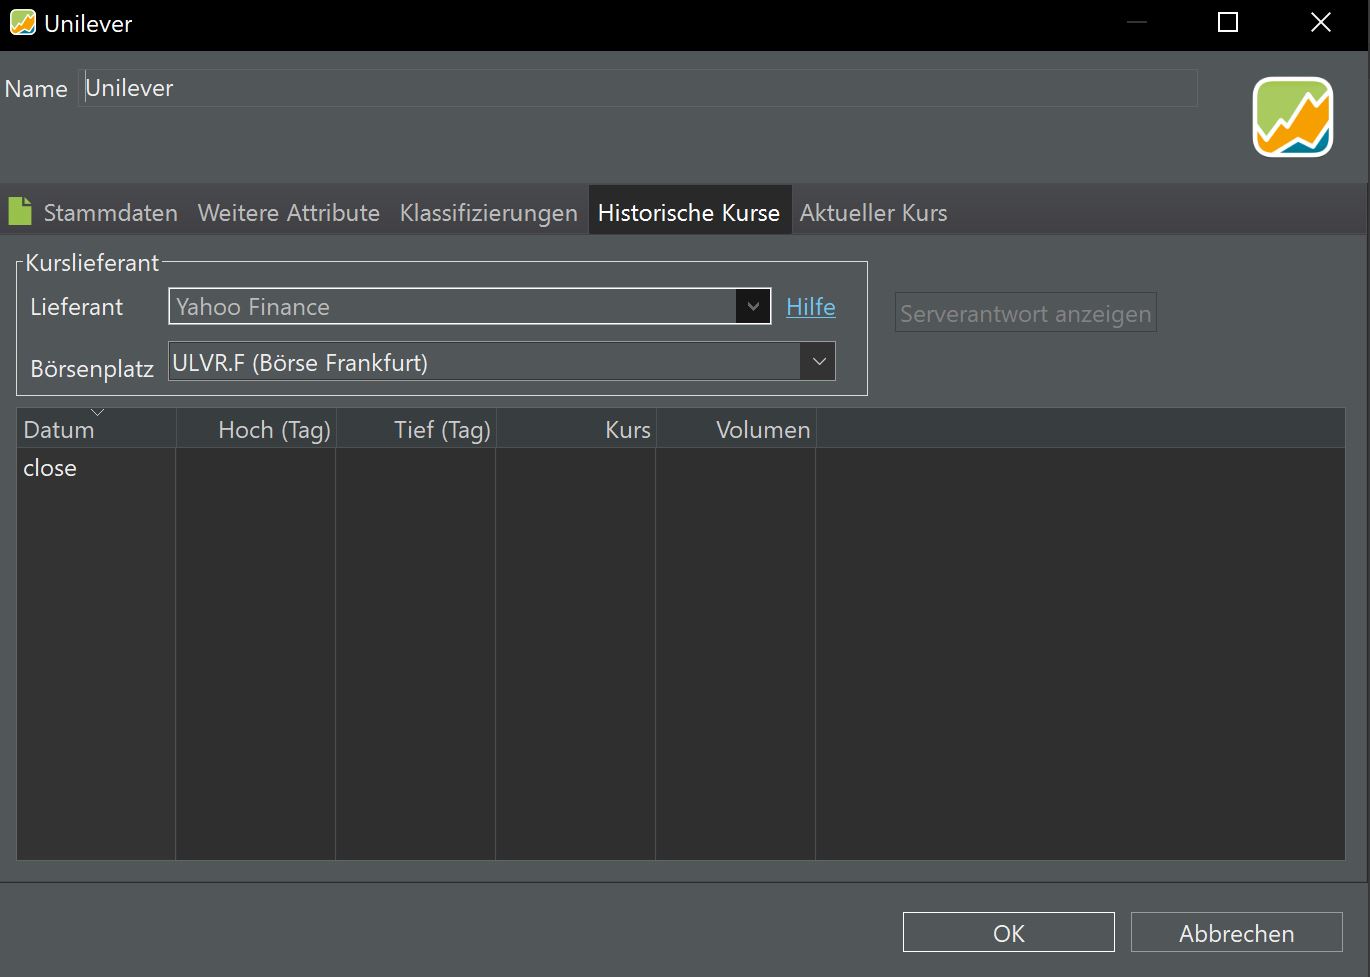The width and height of the screenshot is (1370, 977).
Task: Go to the Klassifizierungen tab
Action: pyautogui.click(x=488, y=213)
